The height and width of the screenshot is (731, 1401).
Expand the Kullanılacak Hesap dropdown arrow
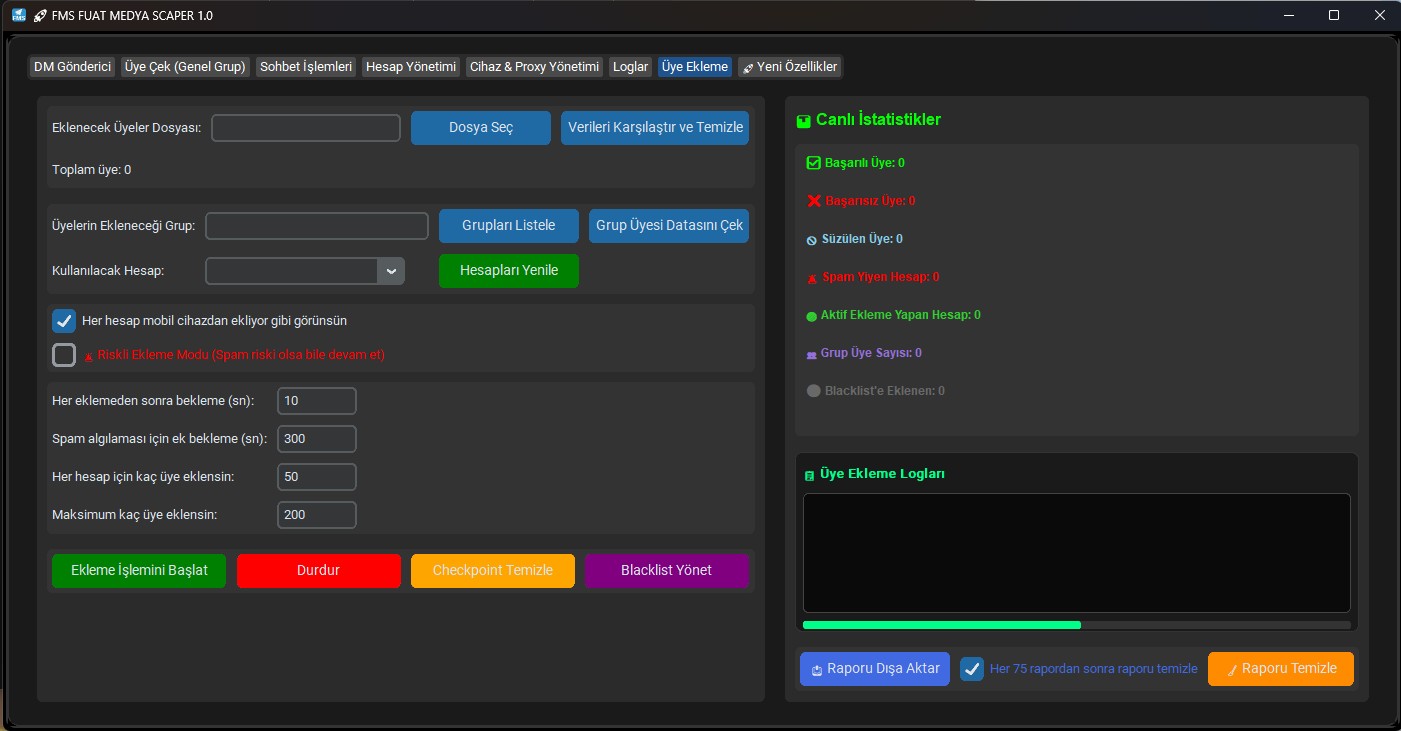[391, 271]
